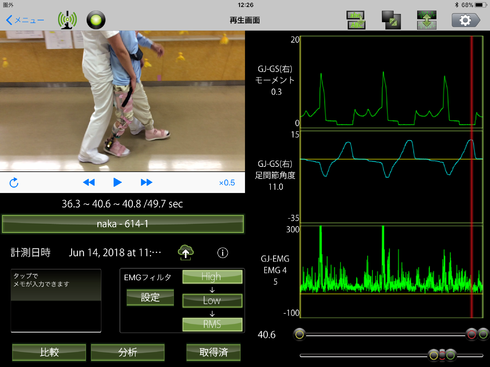490x367 pixels.
Task: Tap the 12:26 clock in status bar
Action: 245,5
